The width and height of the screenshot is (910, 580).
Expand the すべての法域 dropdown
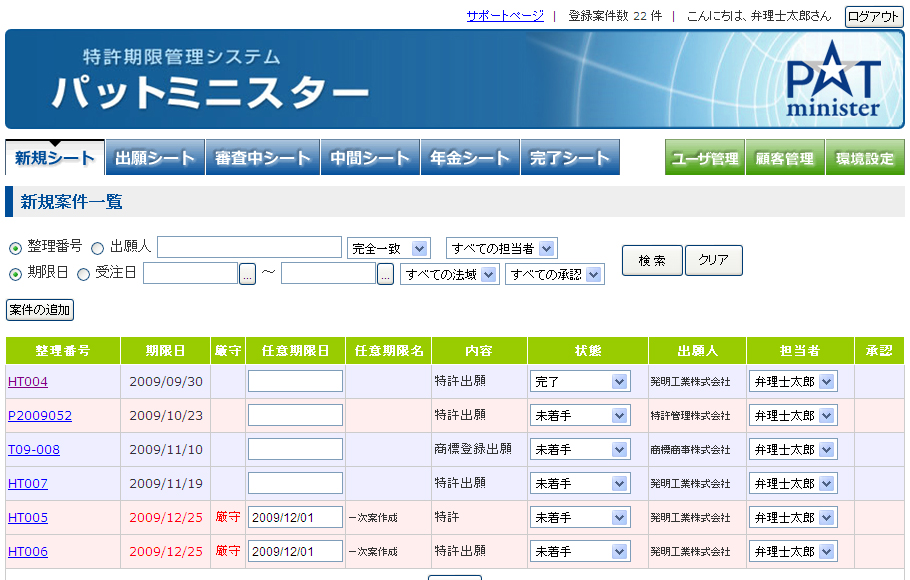[450, 274]
